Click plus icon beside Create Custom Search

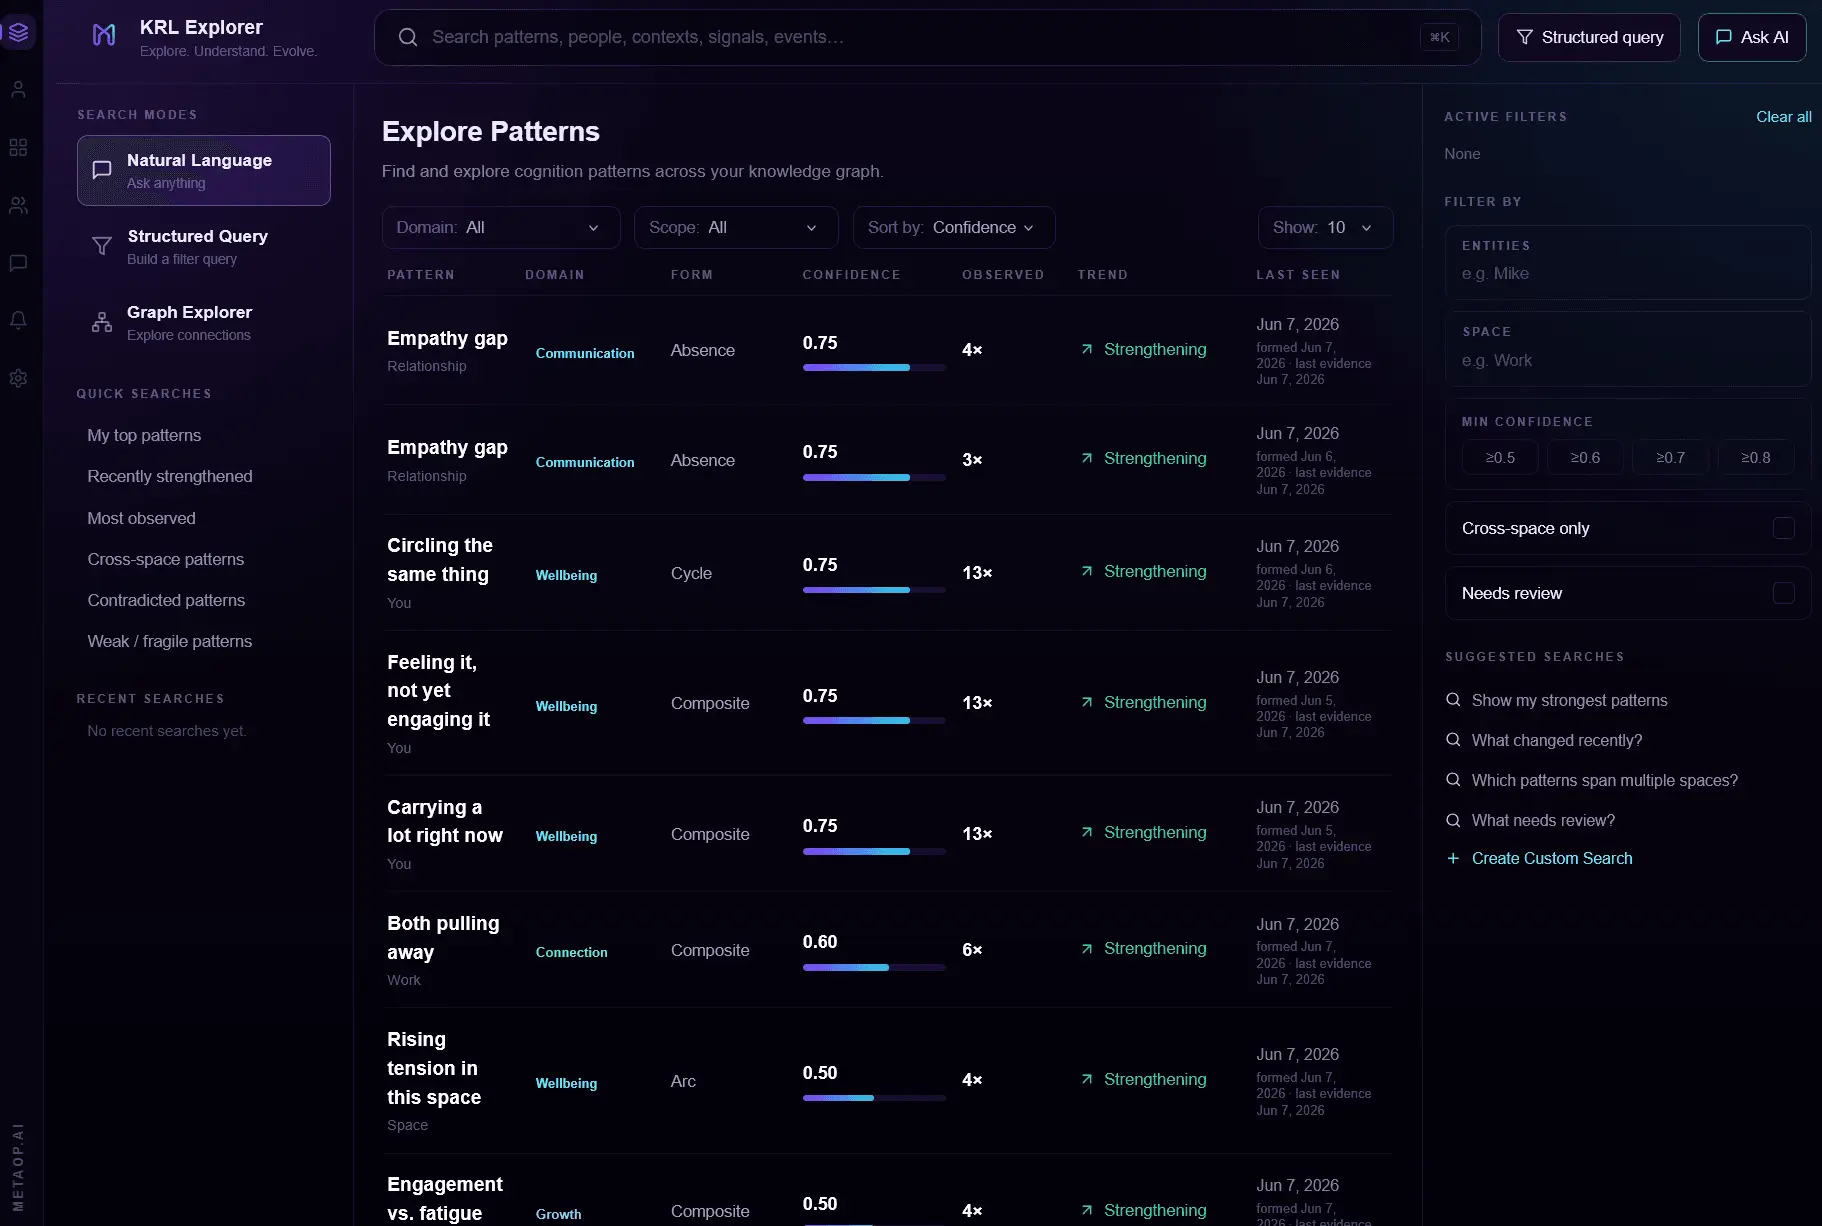1453,858
